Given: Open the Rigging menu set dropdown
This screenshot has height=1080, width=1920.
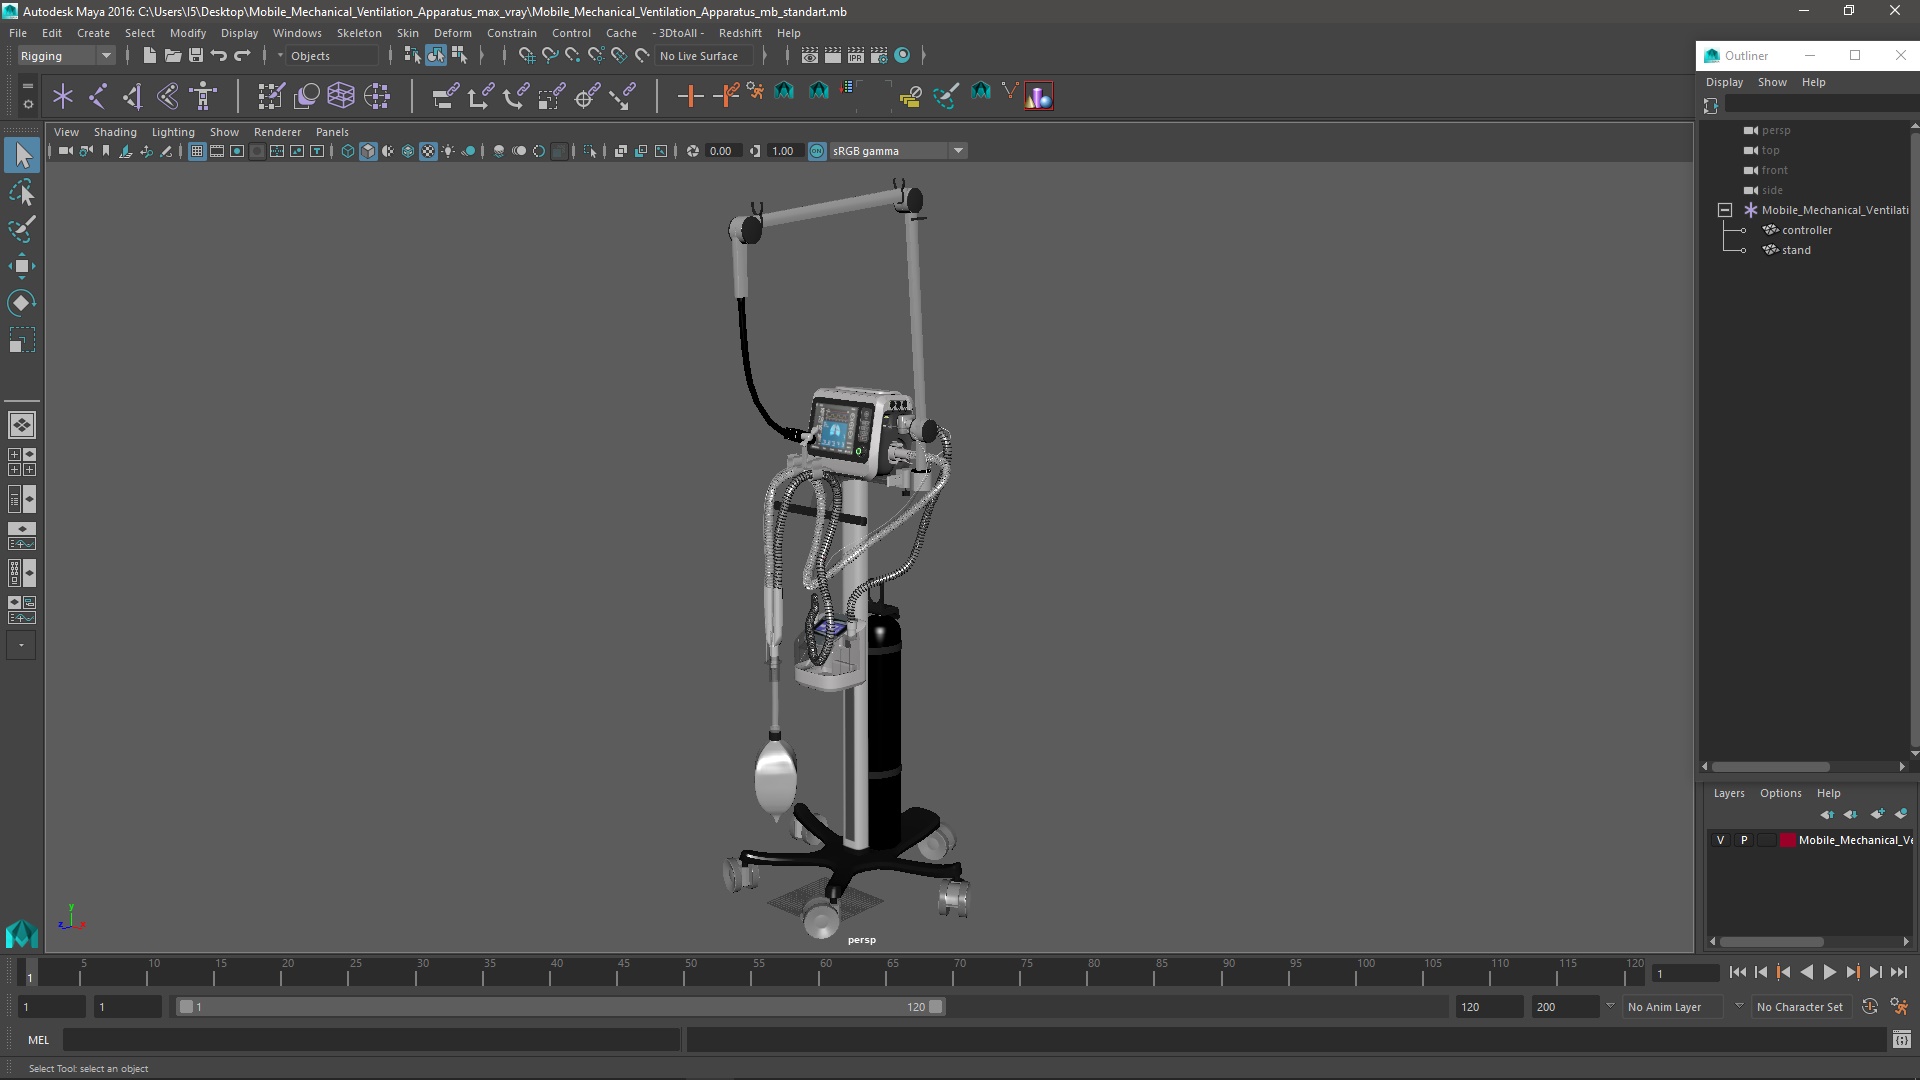Looking at the screenshot, I should point(66,56).
